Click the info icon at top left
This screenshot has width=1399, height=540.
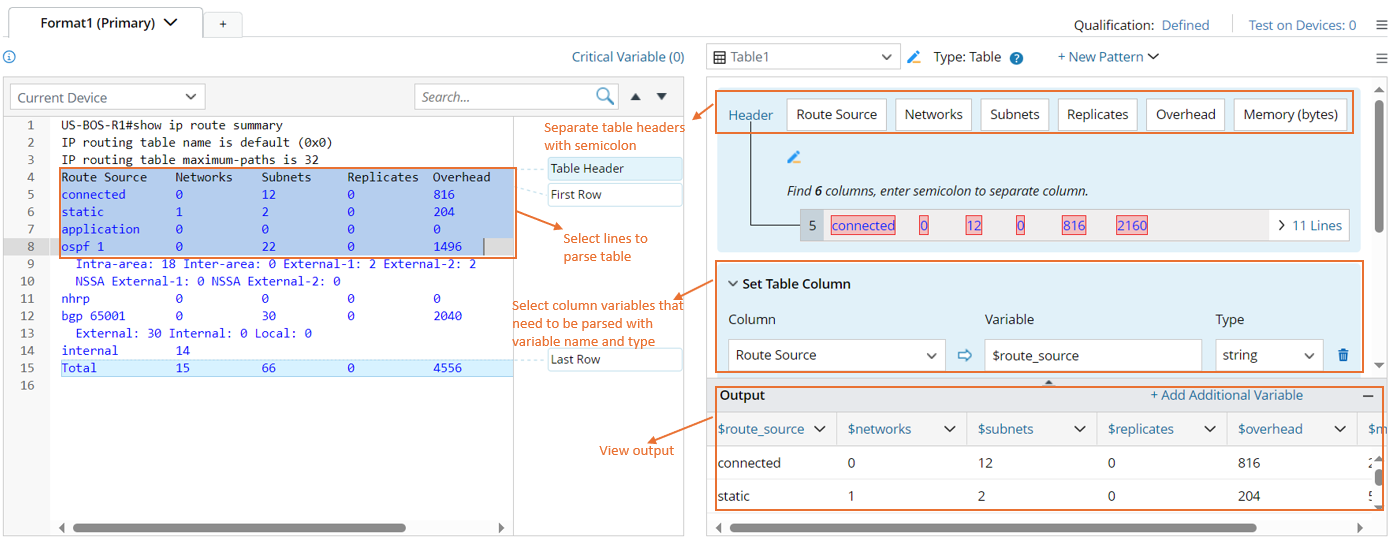(10, 57)
